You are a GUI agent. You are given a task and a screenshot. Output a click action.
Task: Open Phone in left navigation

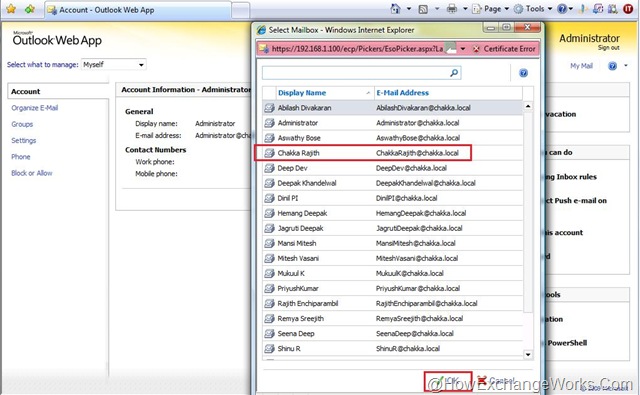(21, 157)
